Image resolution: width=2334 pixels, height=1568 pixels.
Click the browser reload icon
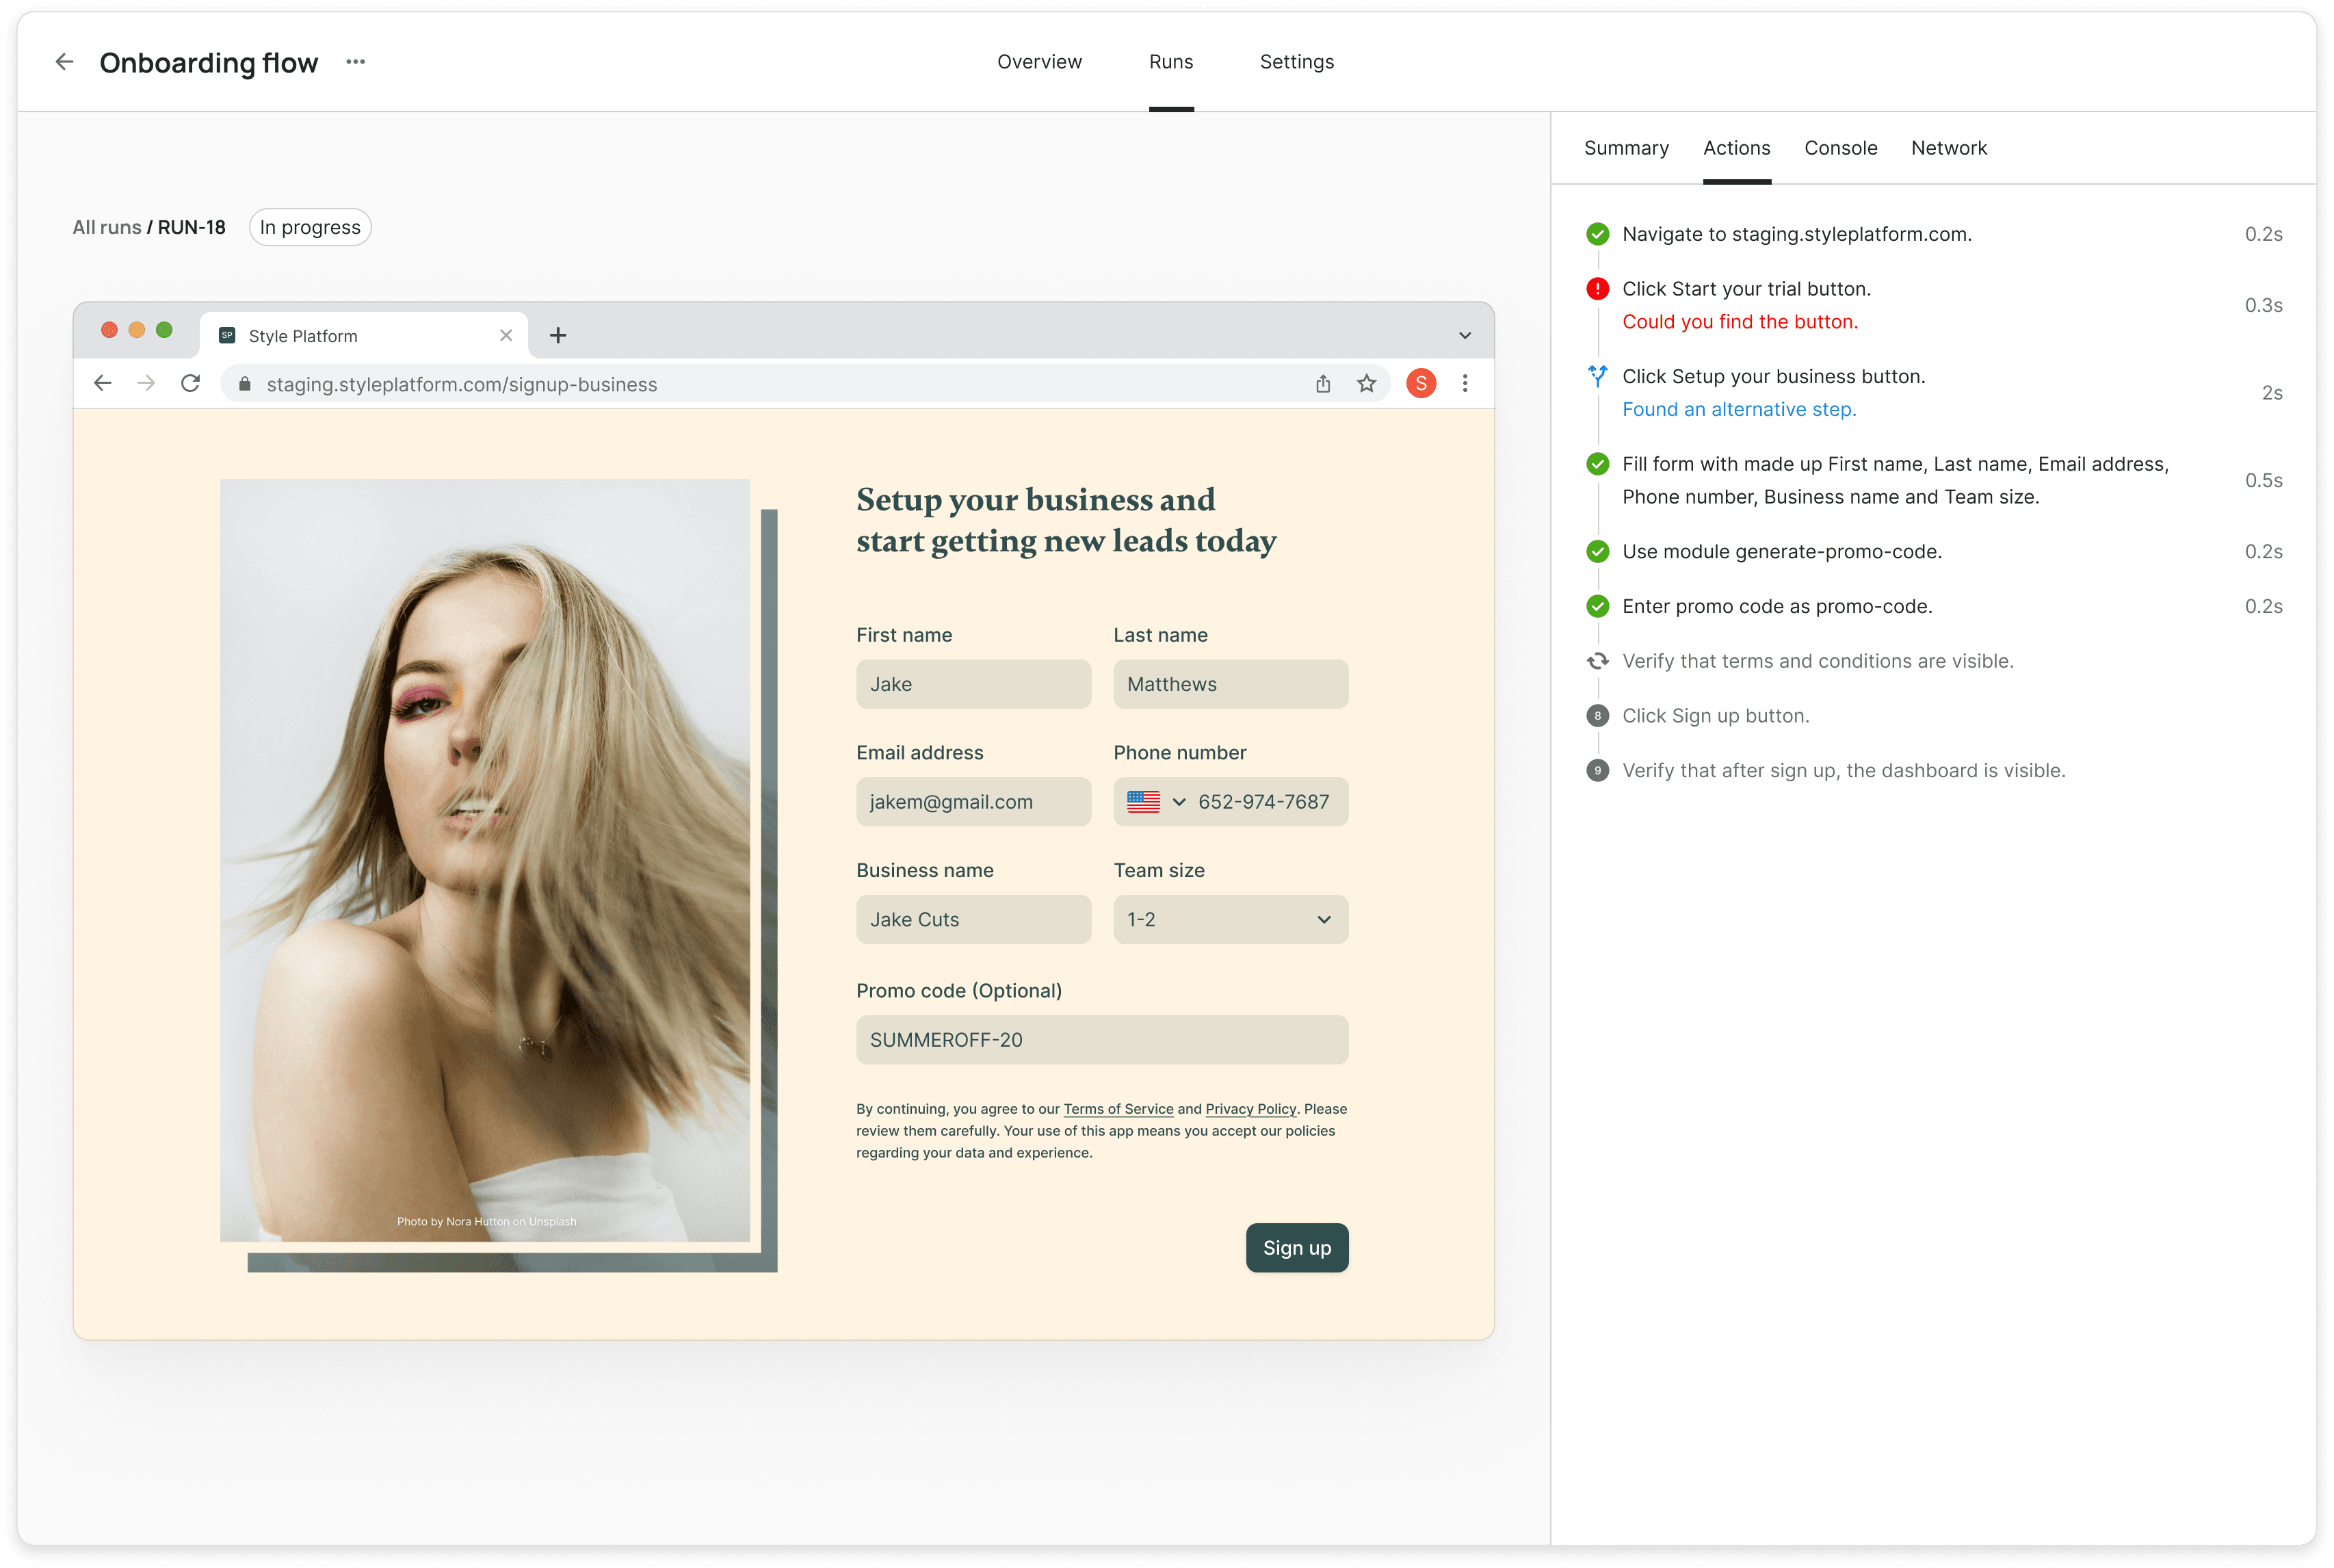[x=190, y=384]
